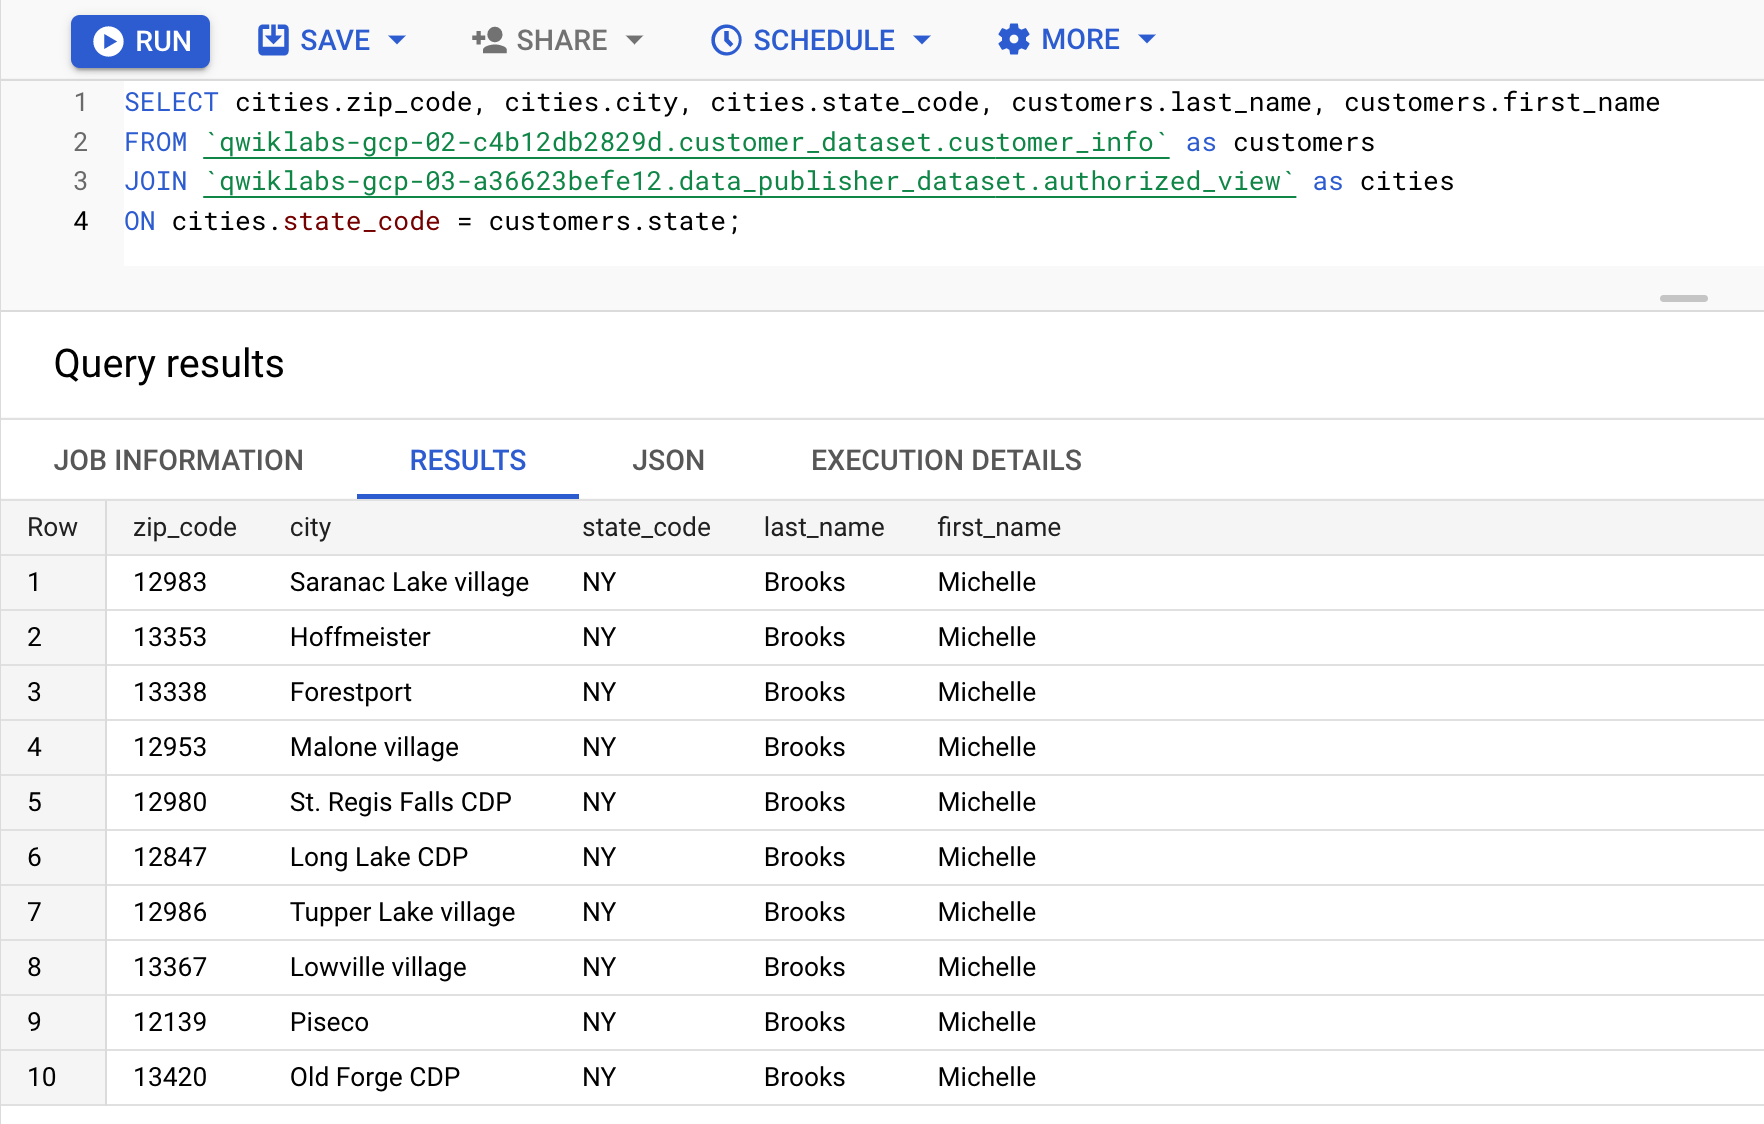Click the RUN play icon
The width and height of the screenshot is (1764, 1124).
(x=108, y=41)
